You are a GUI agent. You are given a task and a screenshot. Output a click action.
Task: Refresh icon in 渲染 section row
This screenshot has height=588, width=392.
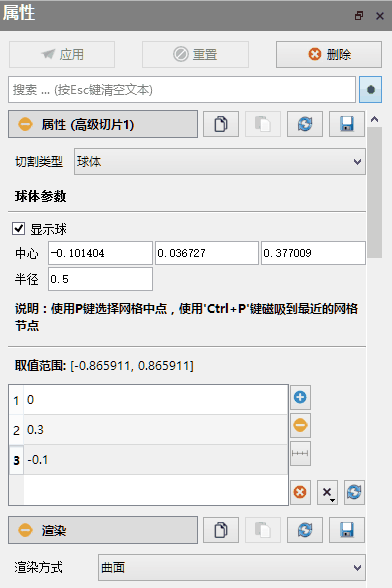tap(305, 530)
